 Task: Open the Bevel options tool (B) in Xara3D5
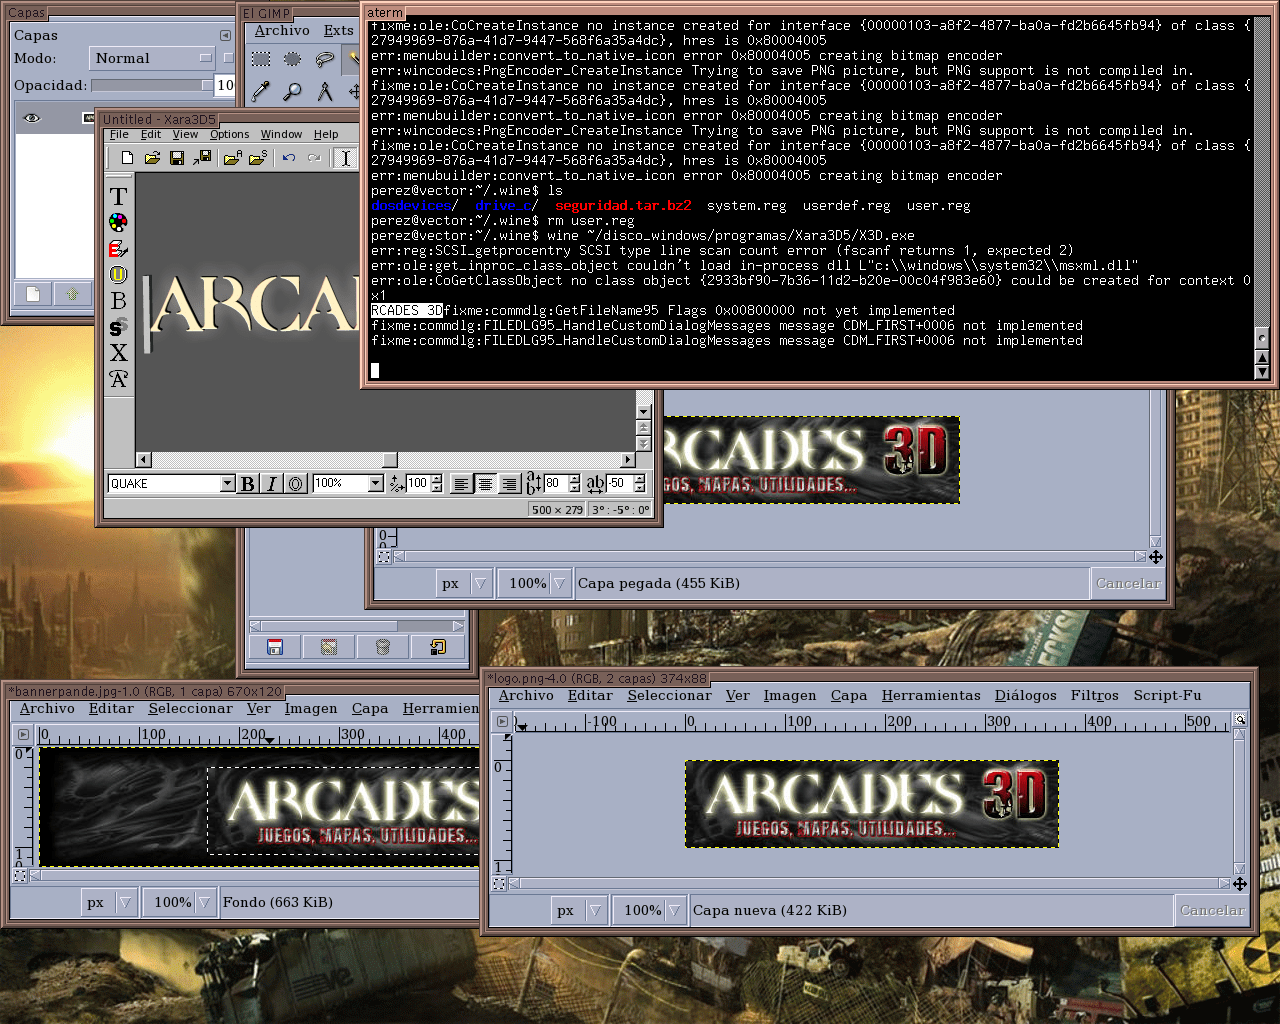pyautogui.click(x=119, y=300)
